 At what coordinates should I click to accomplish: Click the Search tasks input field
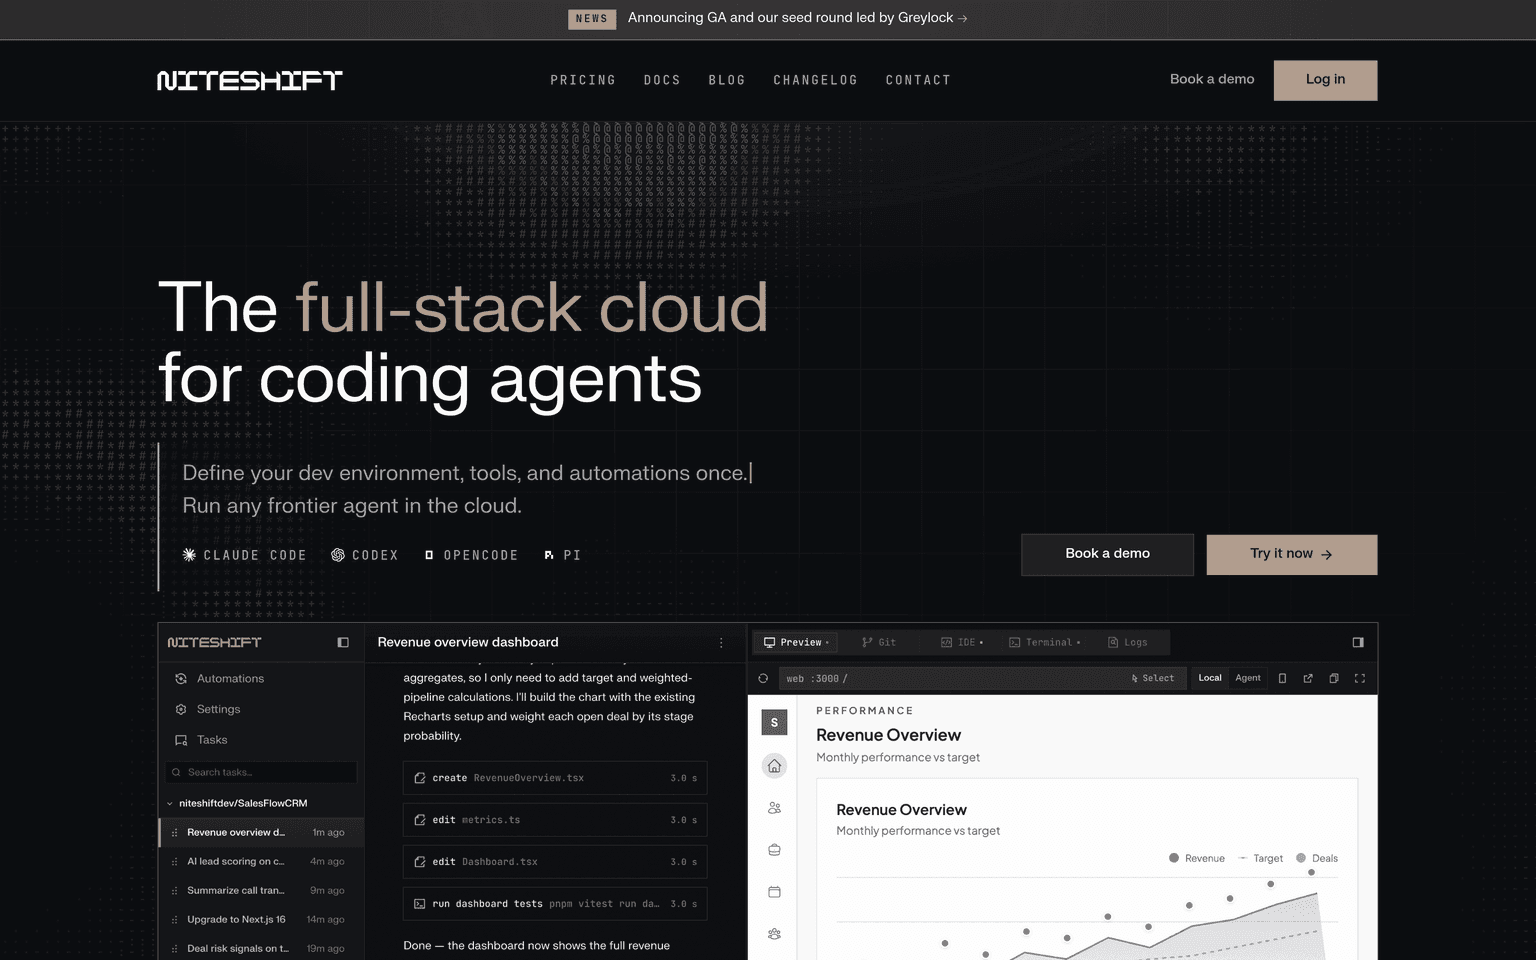pos(261,772)
